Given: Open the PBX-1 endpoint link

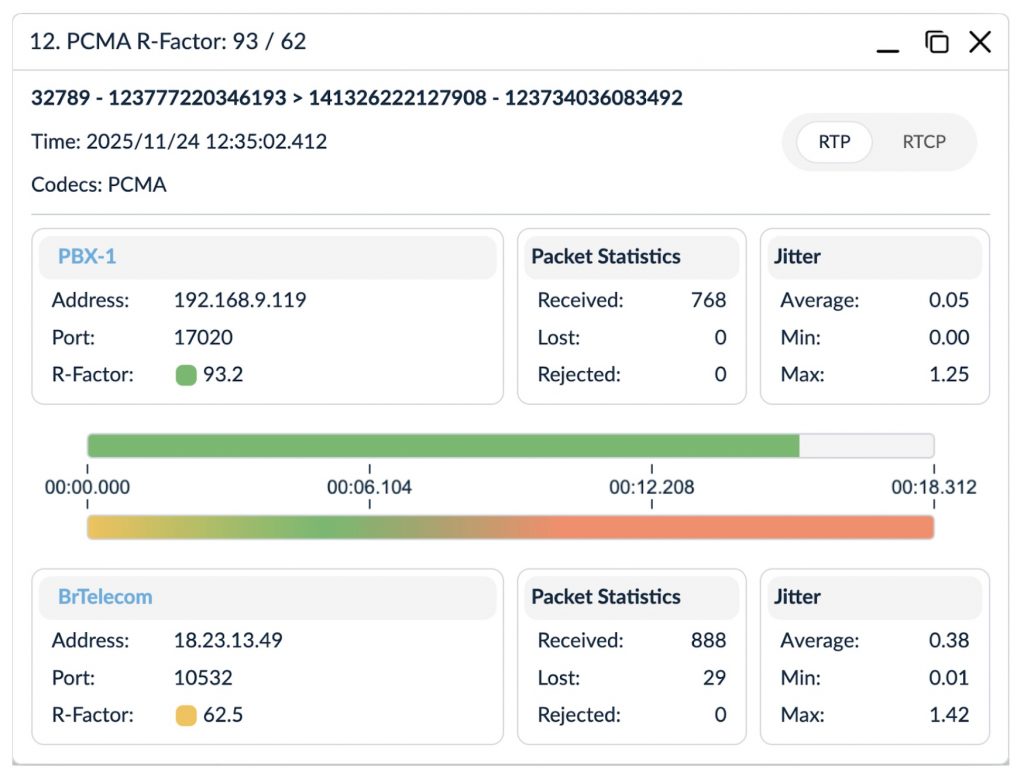Looking at the screenshot, I should [87, 257].
